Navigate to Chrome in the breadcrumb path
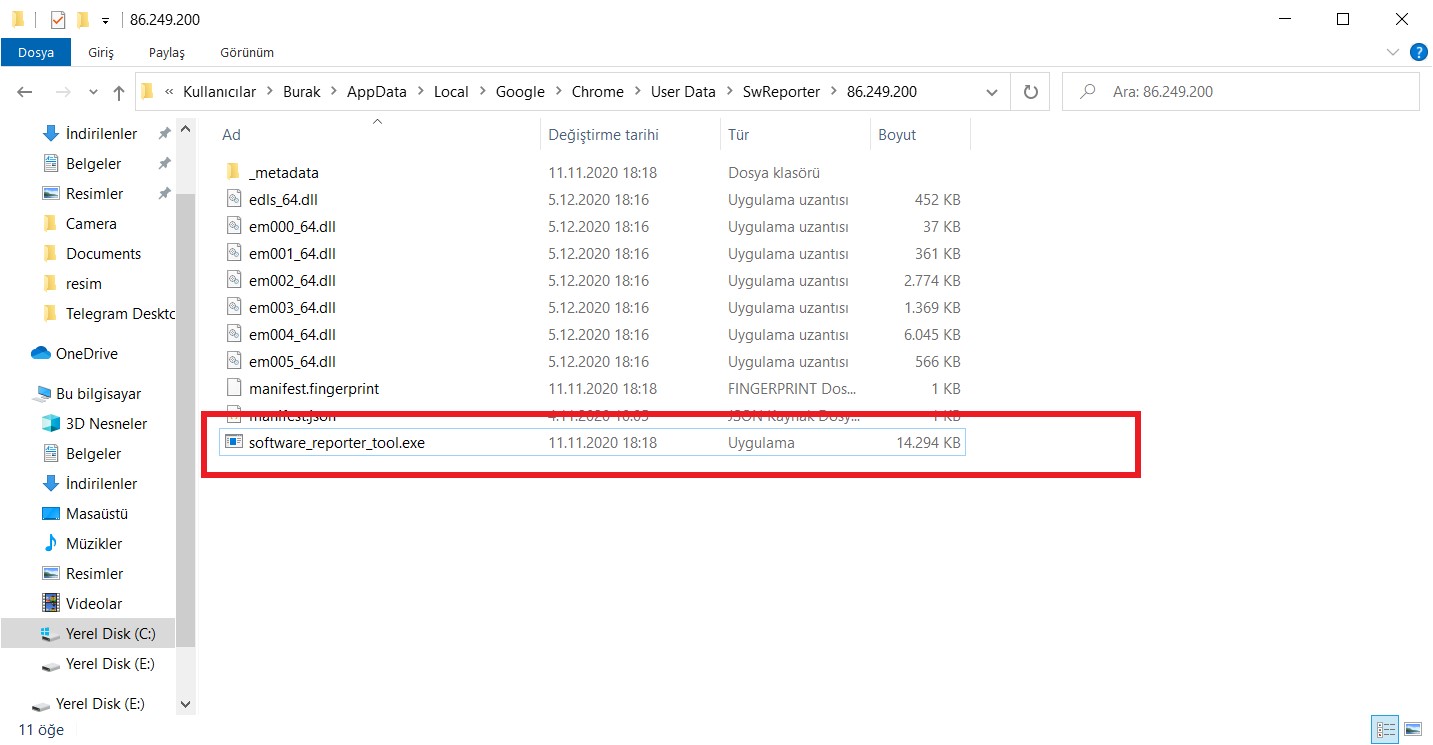 click(x=598, y=91)
